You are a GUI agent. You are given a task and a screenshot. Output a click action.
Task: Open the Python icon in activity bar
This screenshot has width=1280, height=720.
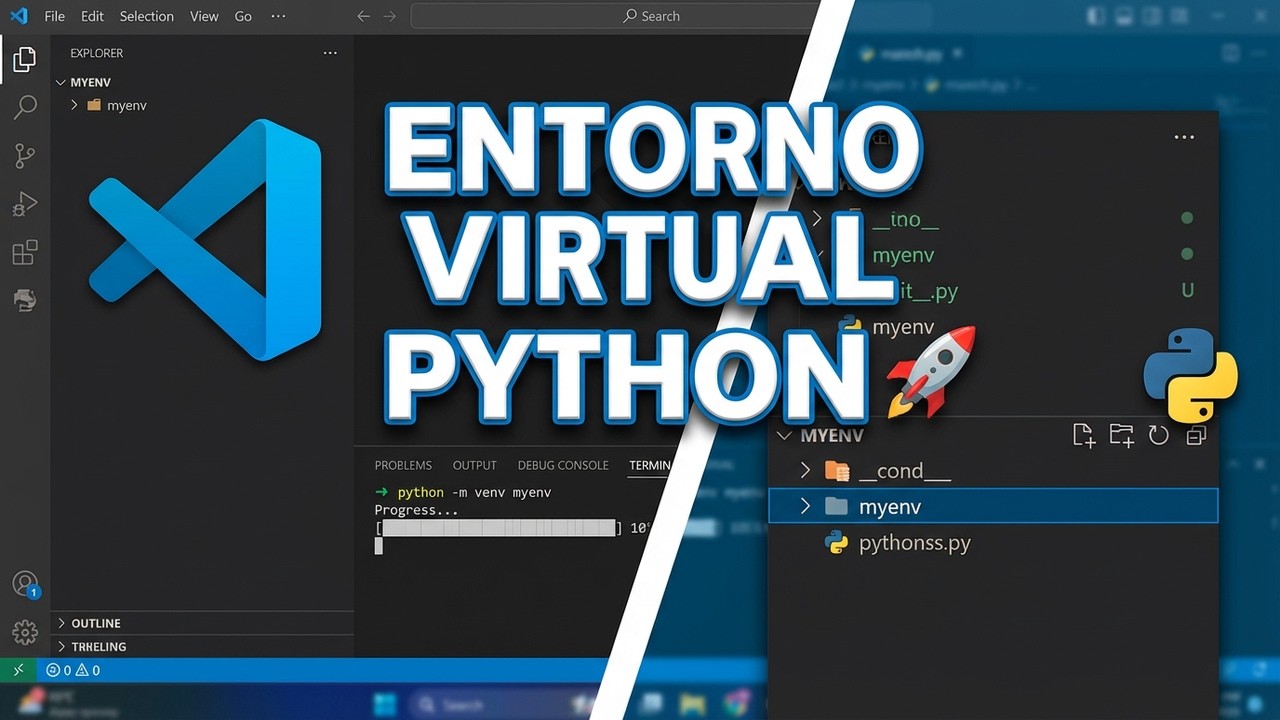(25, 300)
